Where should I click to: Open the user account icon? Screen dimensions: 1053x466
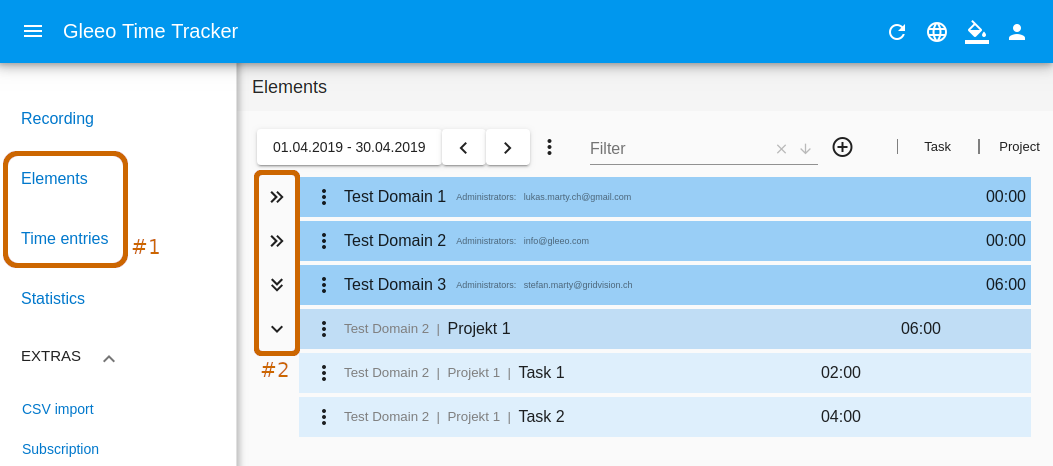tap(1017, 32)
